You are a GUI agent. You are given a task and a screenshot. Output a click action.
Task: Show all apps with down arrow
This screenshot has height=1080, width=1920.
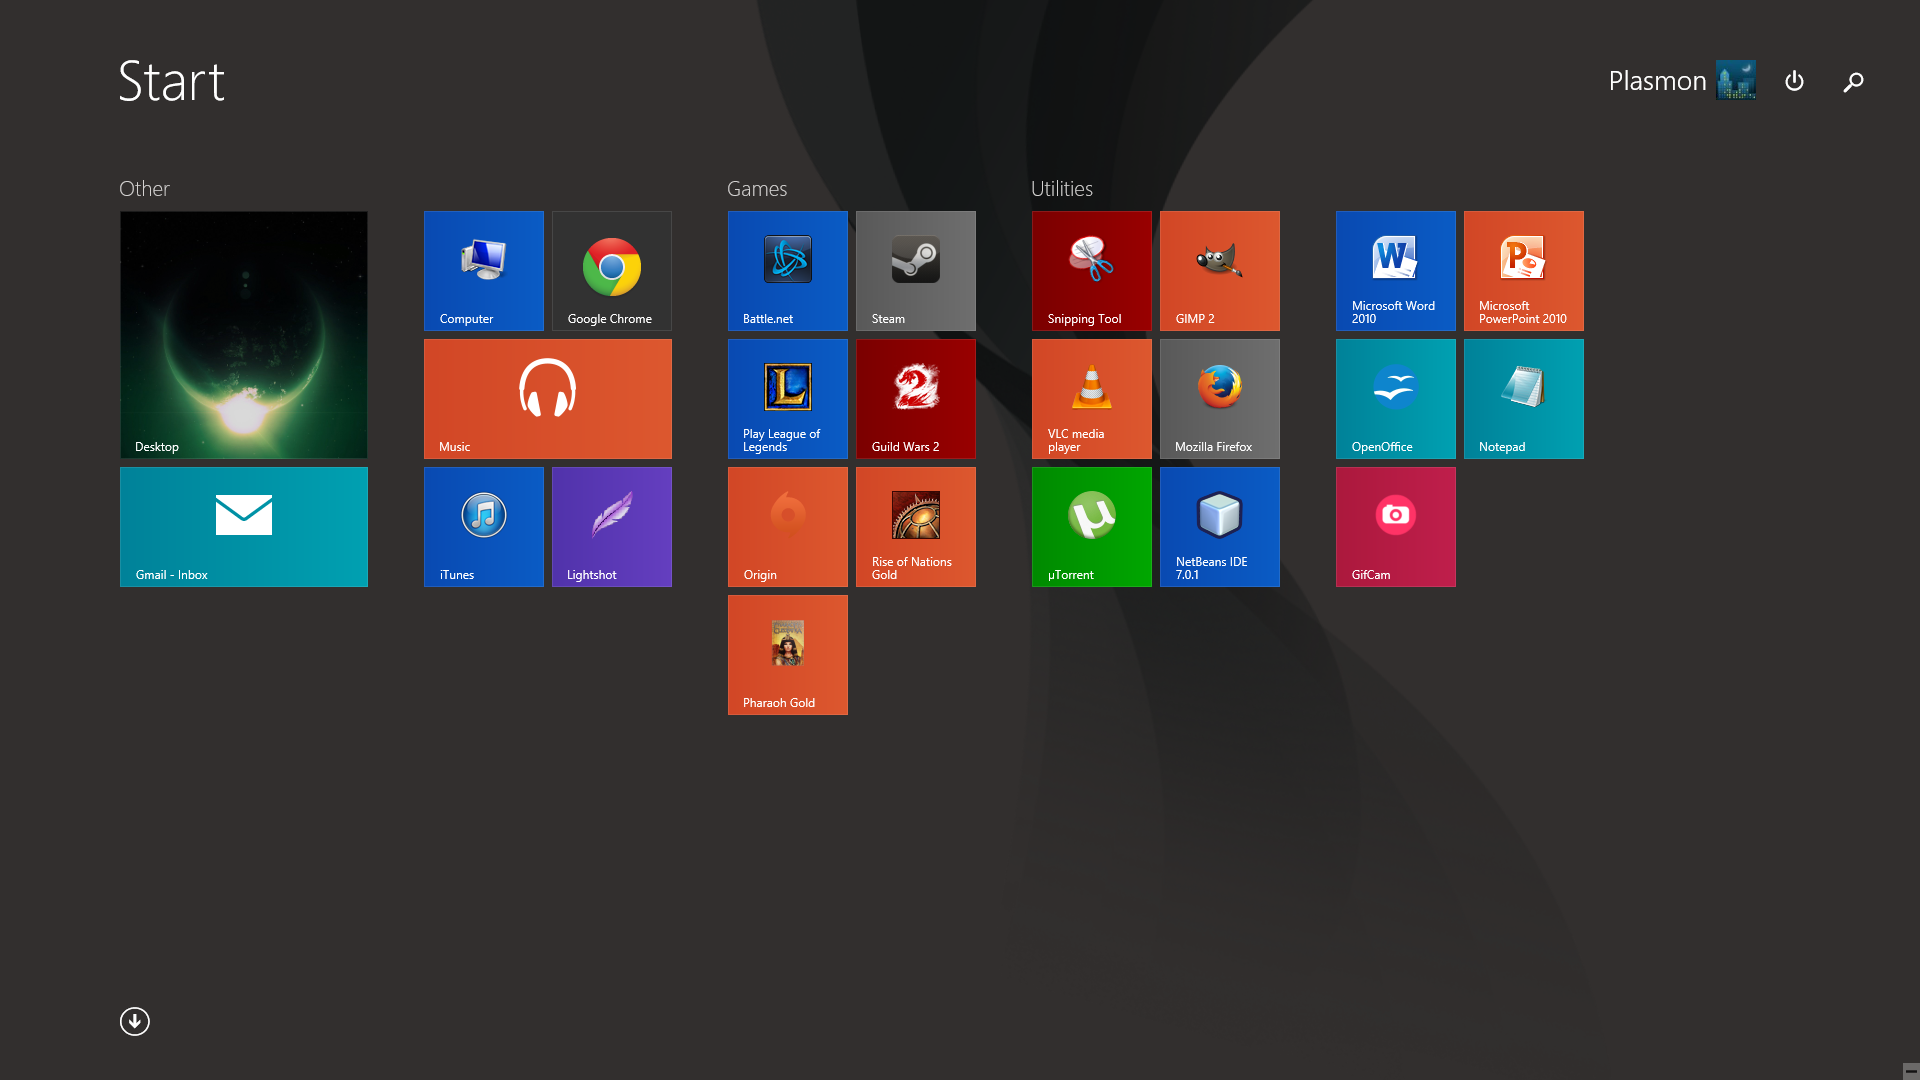pos(135,1021)
